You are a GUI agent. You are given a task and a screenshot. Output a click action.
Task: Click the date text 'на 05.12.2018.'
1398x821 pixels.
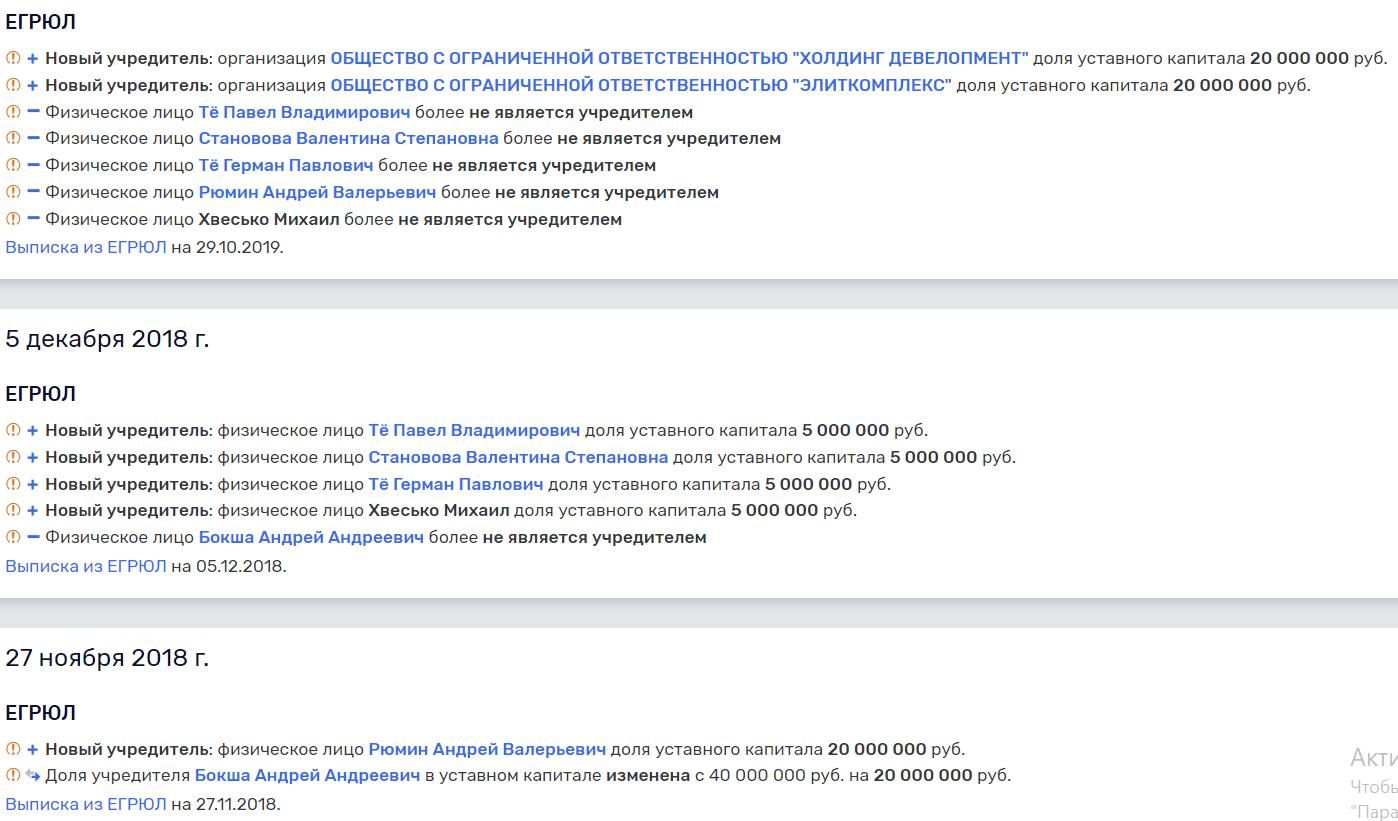point(229,566)
